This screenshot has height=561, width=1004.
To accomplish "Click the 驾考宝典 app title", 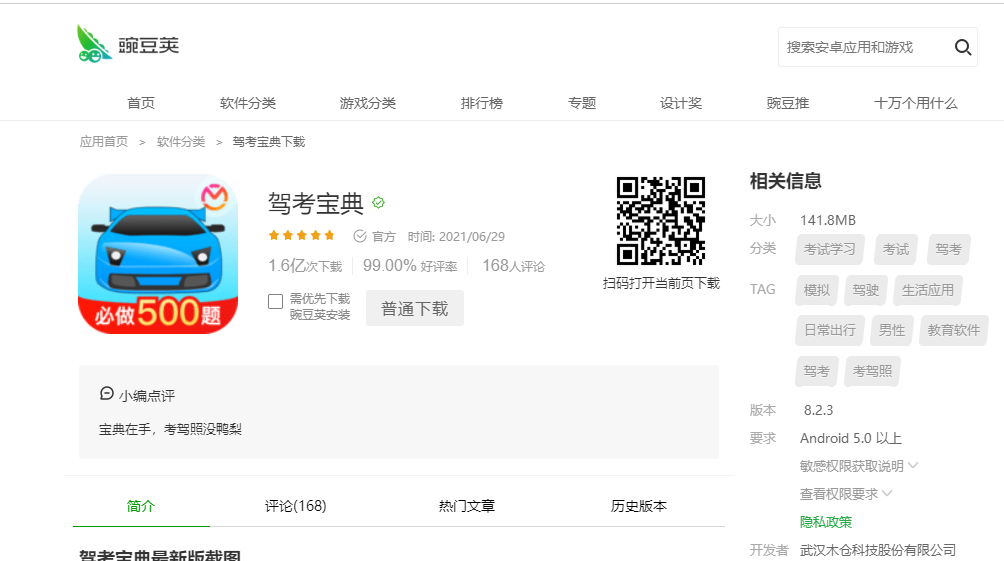I will pos(316,204).
